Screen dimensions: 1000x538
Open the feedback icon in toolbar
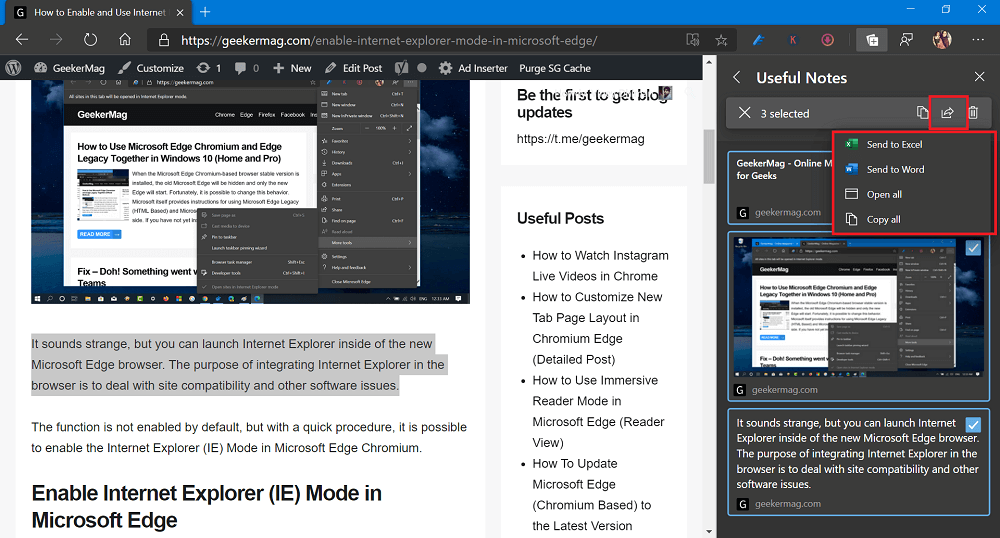906,40
